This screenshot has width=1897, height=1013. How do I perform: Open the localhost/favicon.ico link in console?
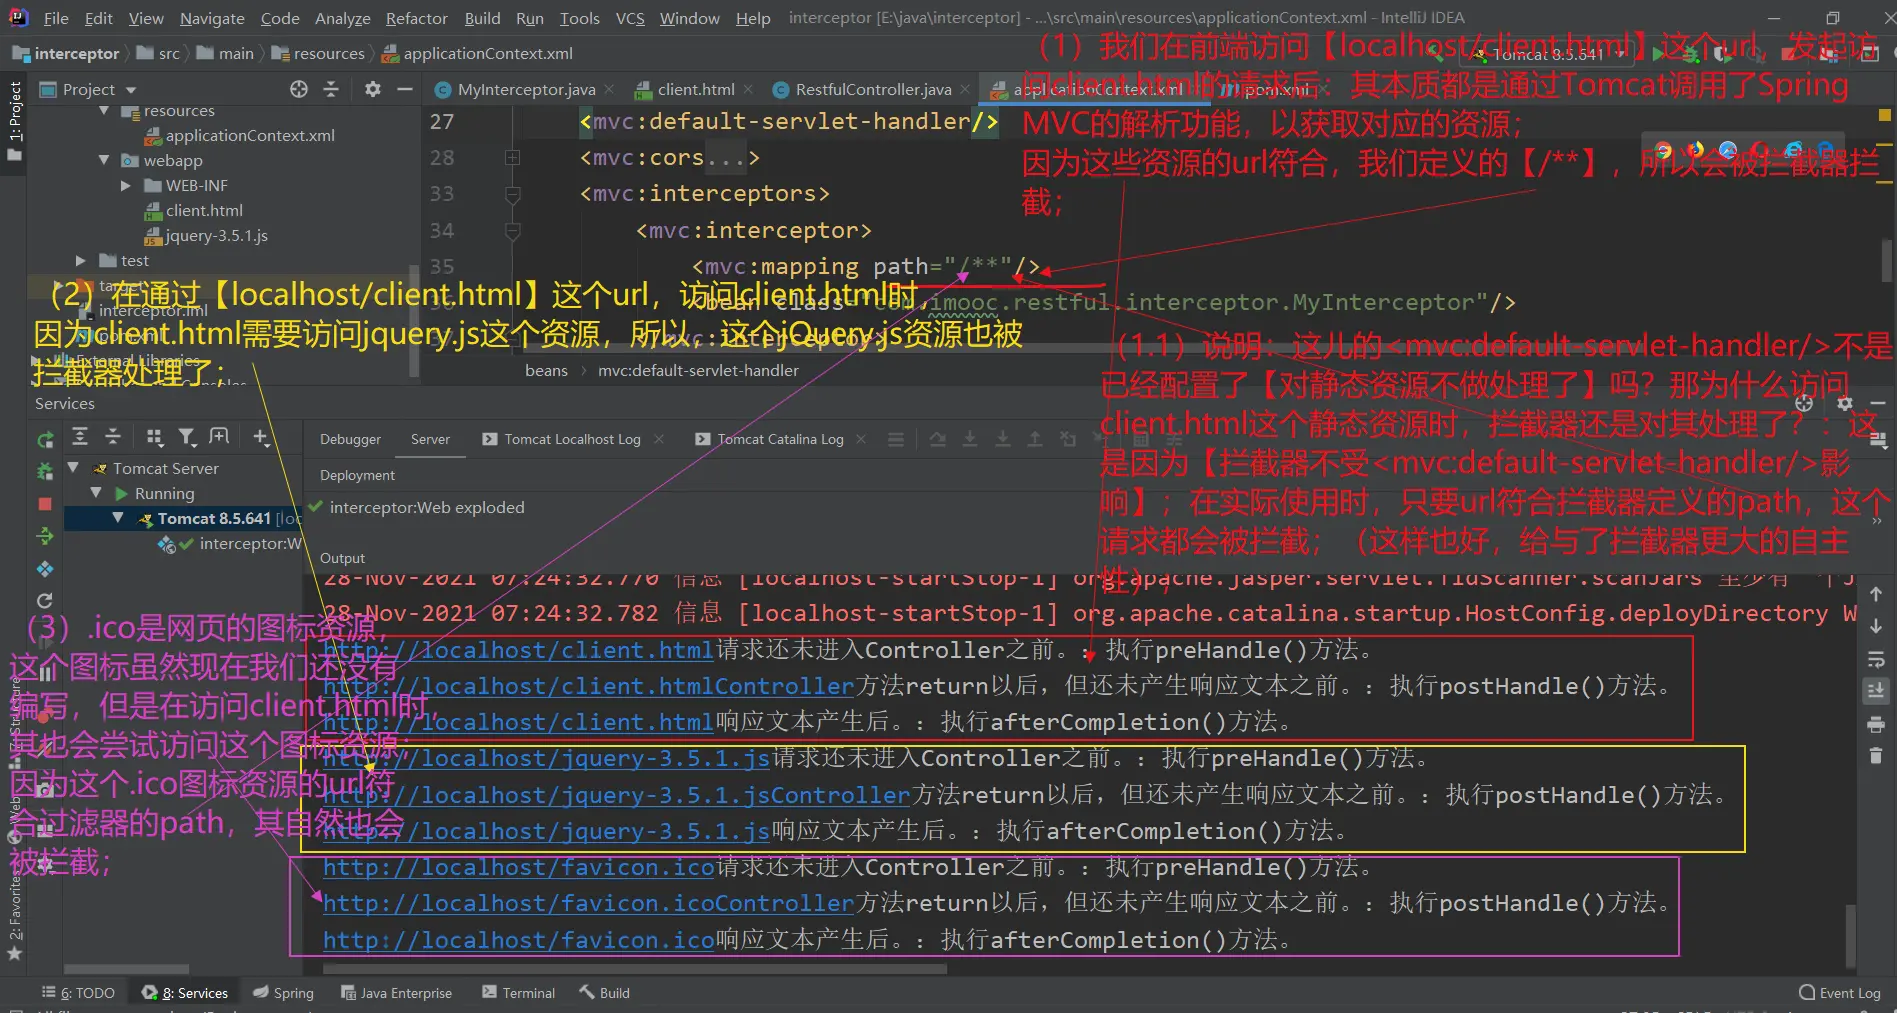tap(518, 868)
